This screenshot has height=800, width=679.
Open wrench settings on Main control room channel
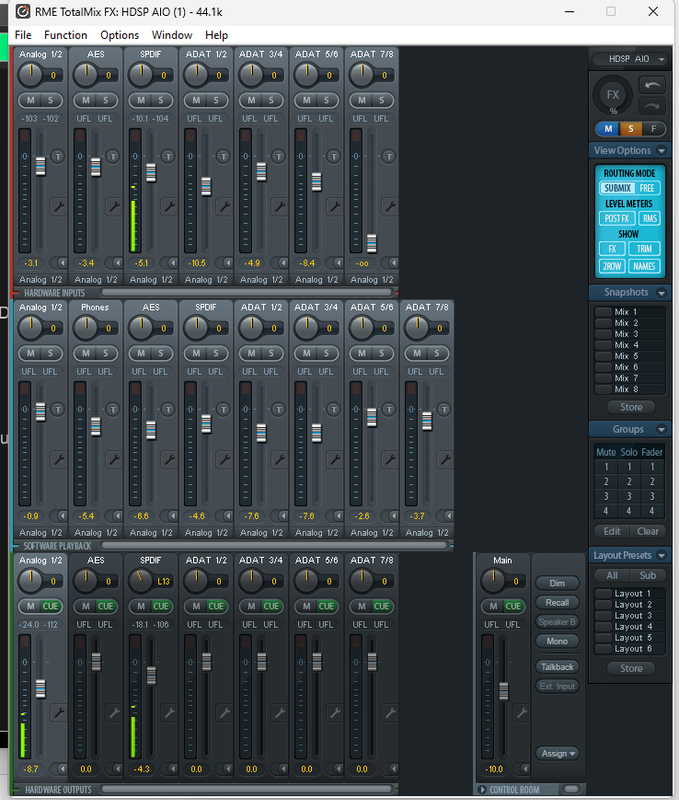coord(521,713)
